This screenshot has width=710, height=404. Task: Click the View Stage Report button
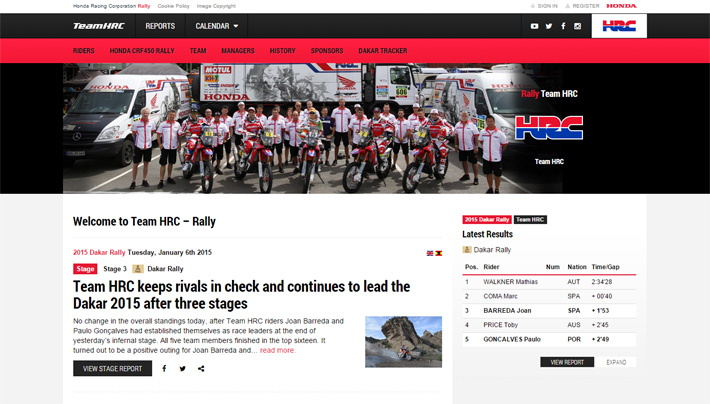pos(112,369)
